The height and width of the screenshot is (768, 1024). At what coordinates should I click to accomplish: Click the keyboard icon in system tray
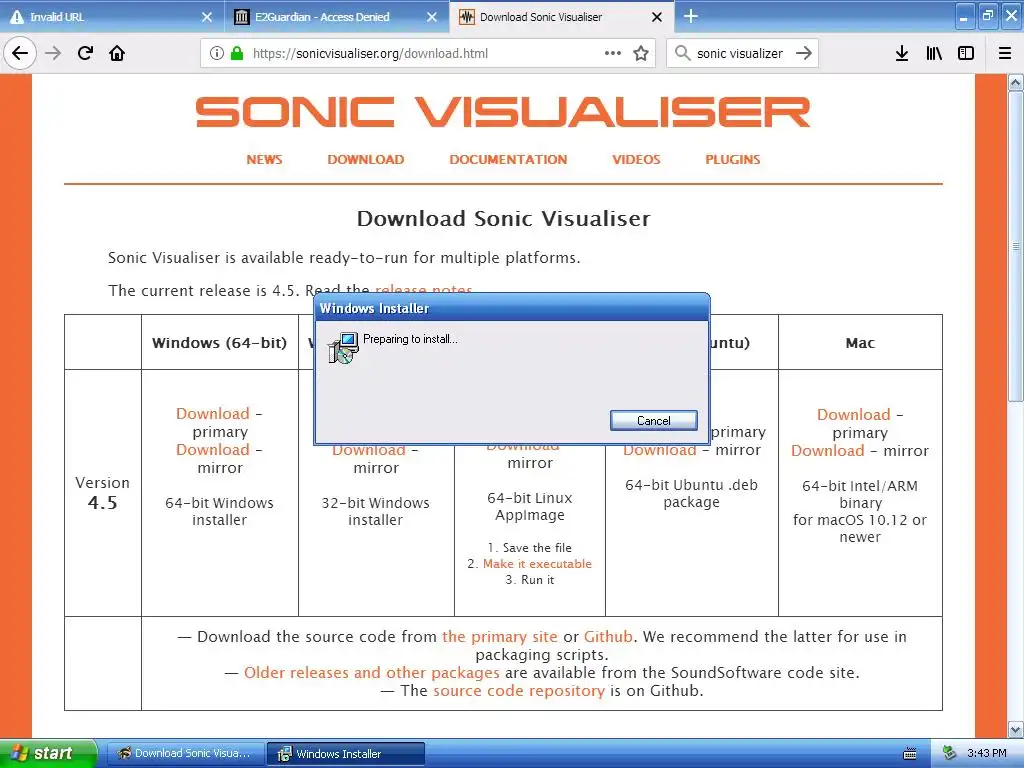tap(909, 754)
